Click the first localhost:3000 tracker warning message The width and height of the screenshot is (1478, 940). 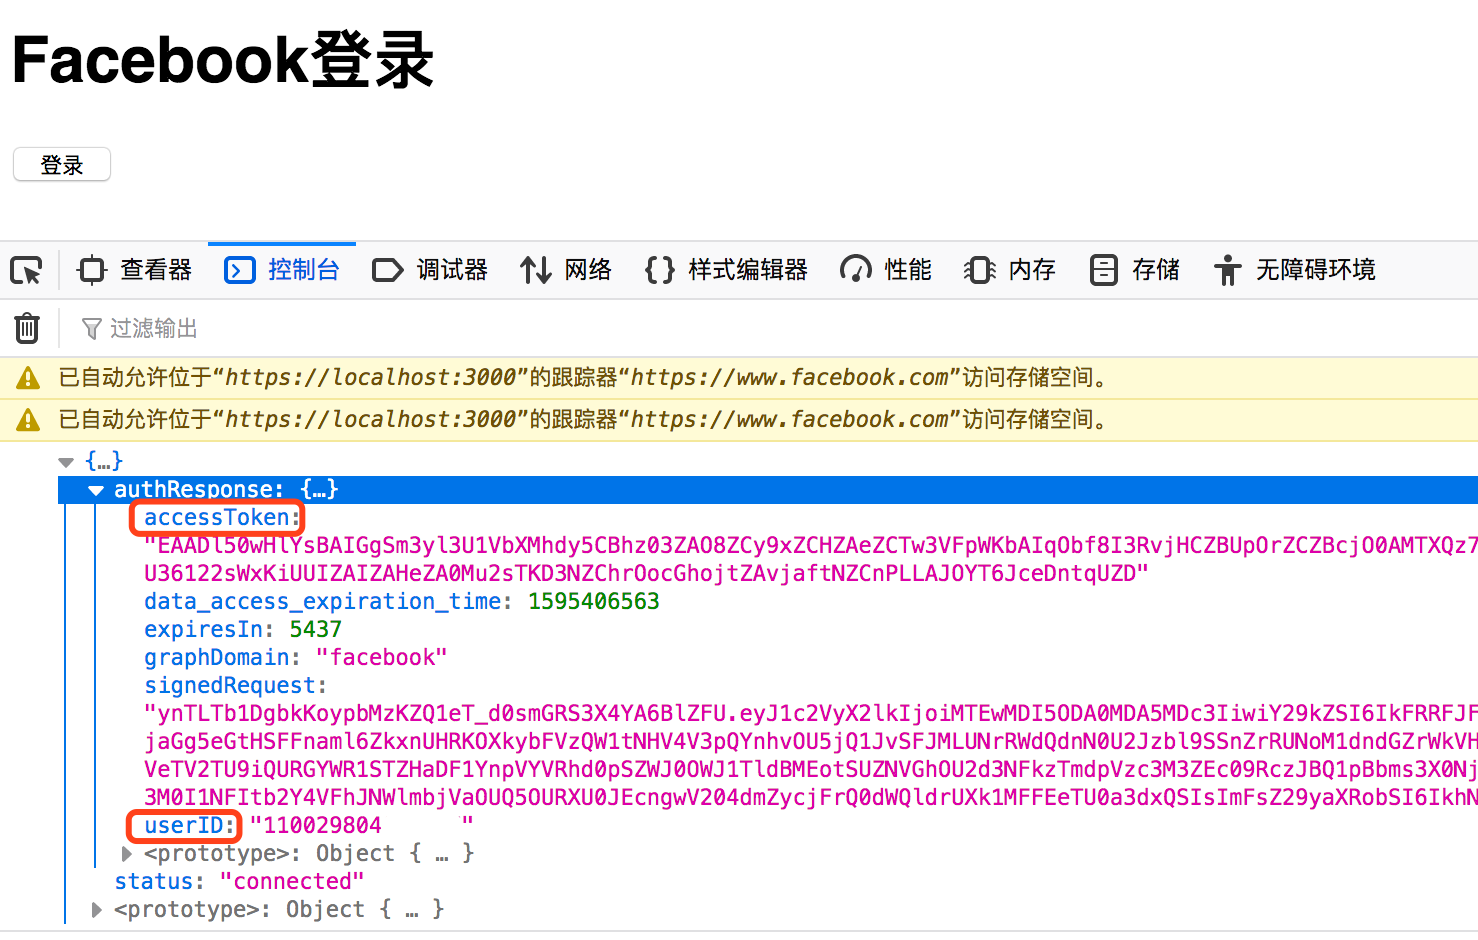584,378
